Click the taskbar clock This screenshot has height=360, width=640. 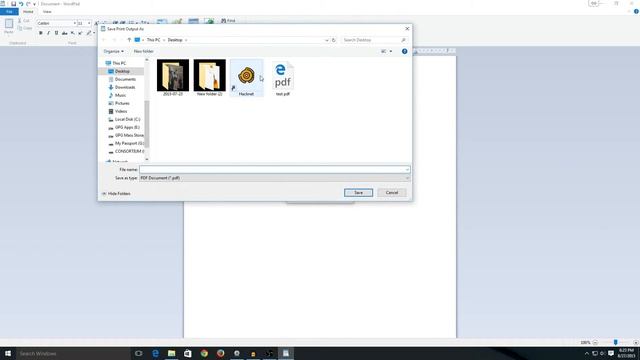626,353
